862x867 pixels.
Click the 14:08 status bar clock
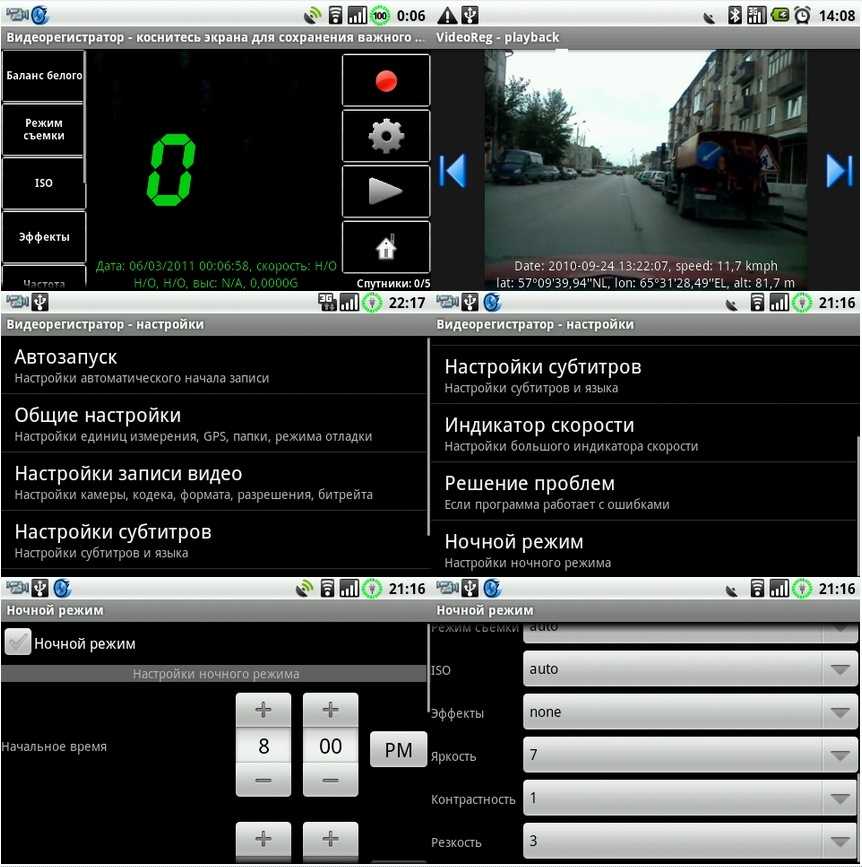pos(837,15)
